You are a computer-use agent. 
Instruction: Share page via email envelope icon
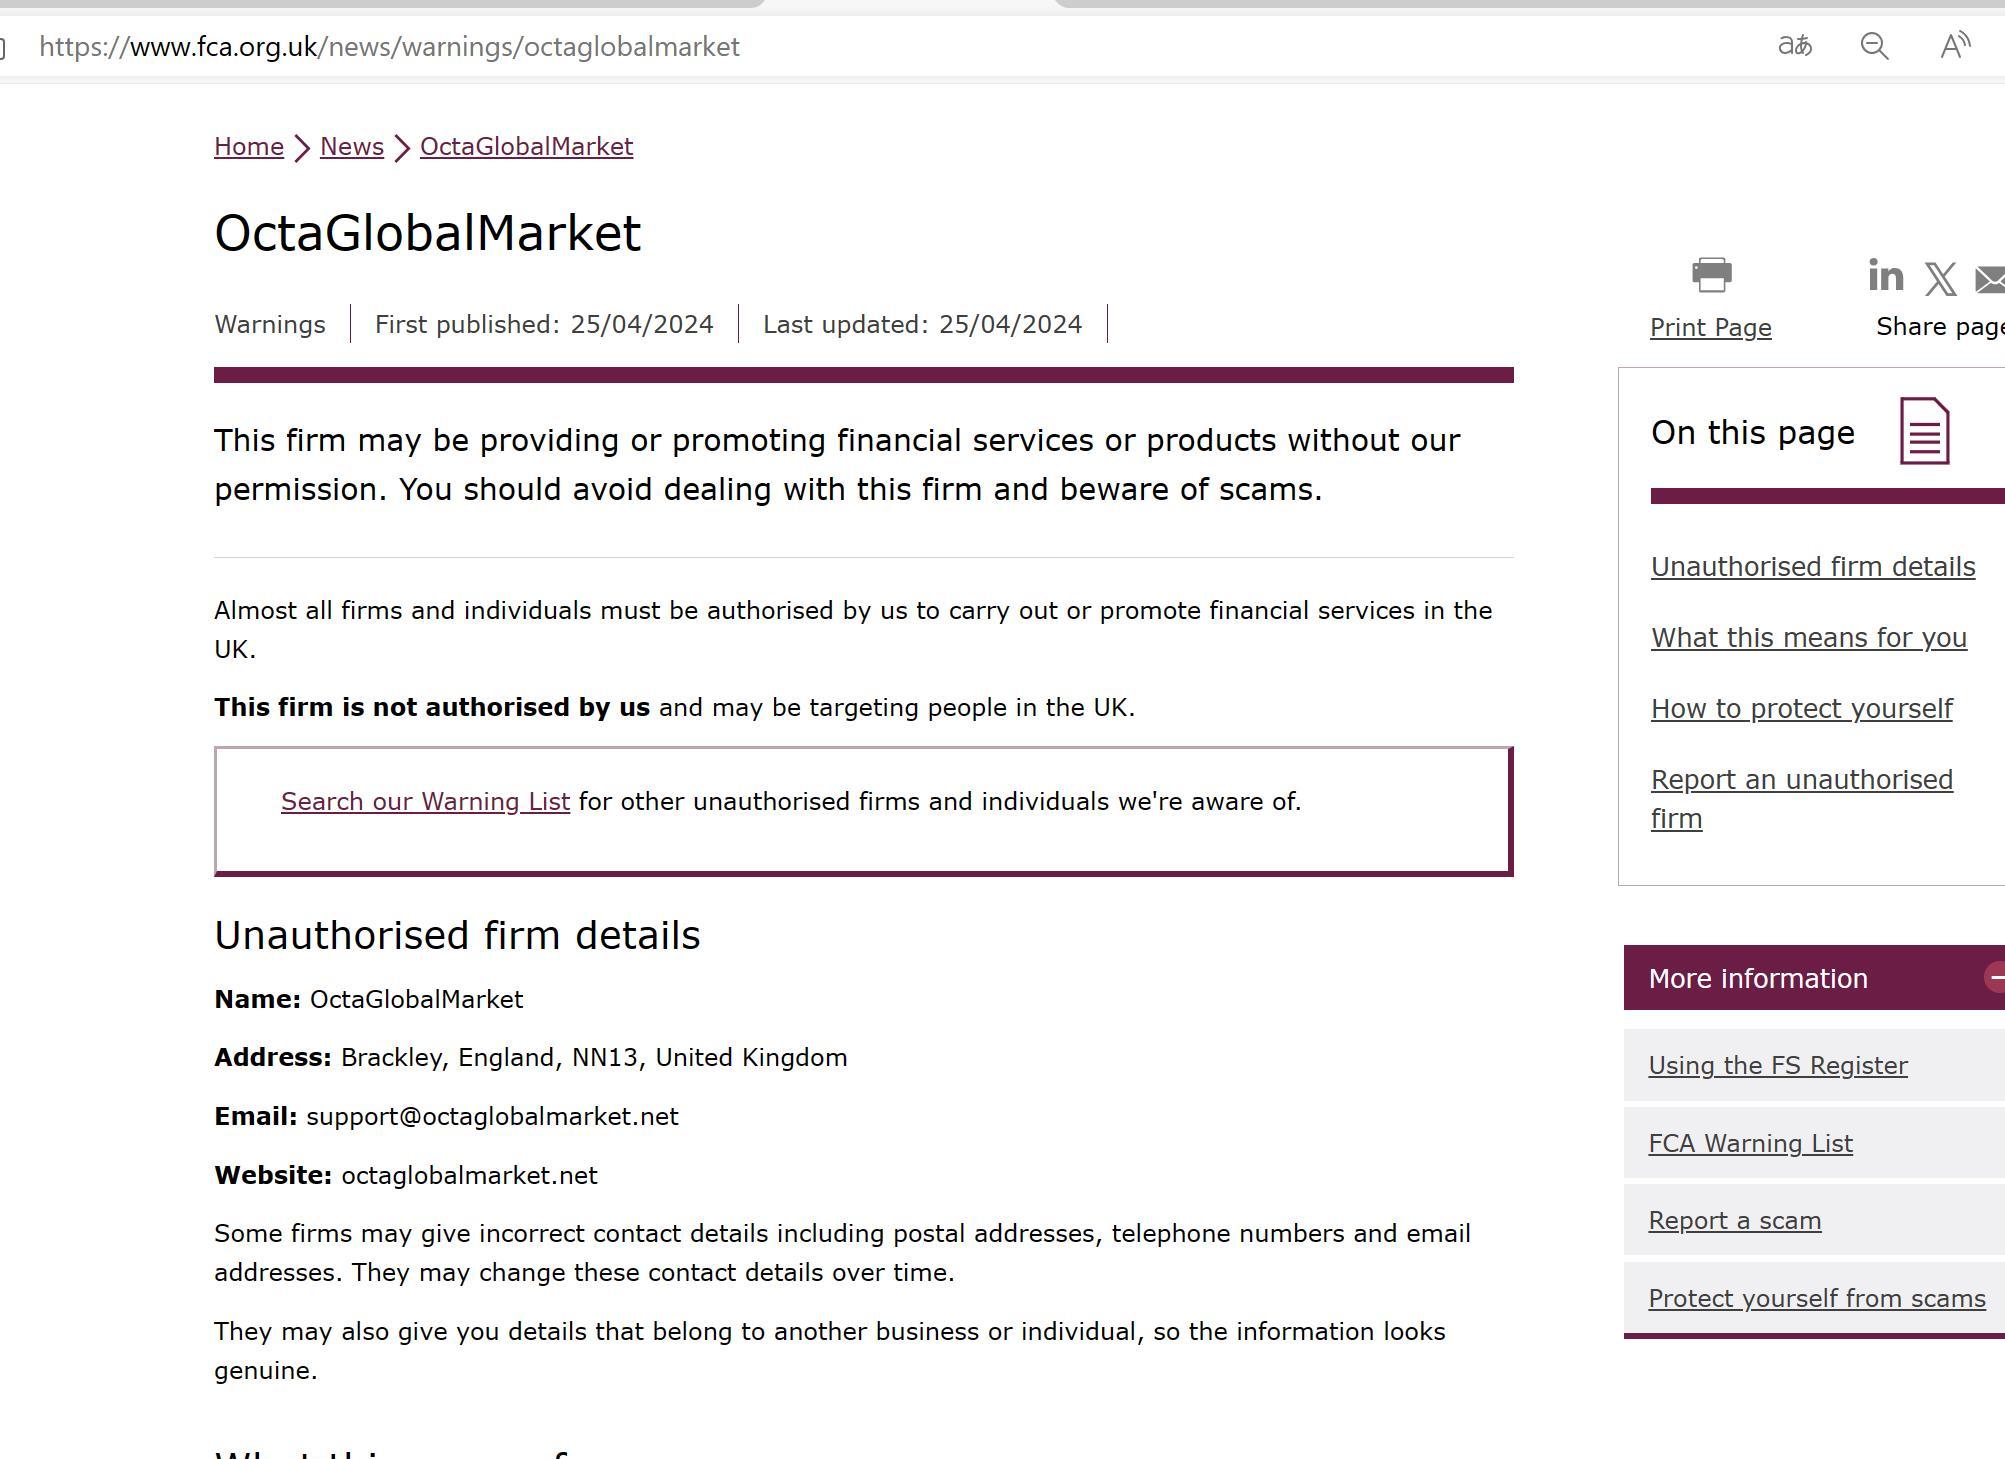point(1992,279)
